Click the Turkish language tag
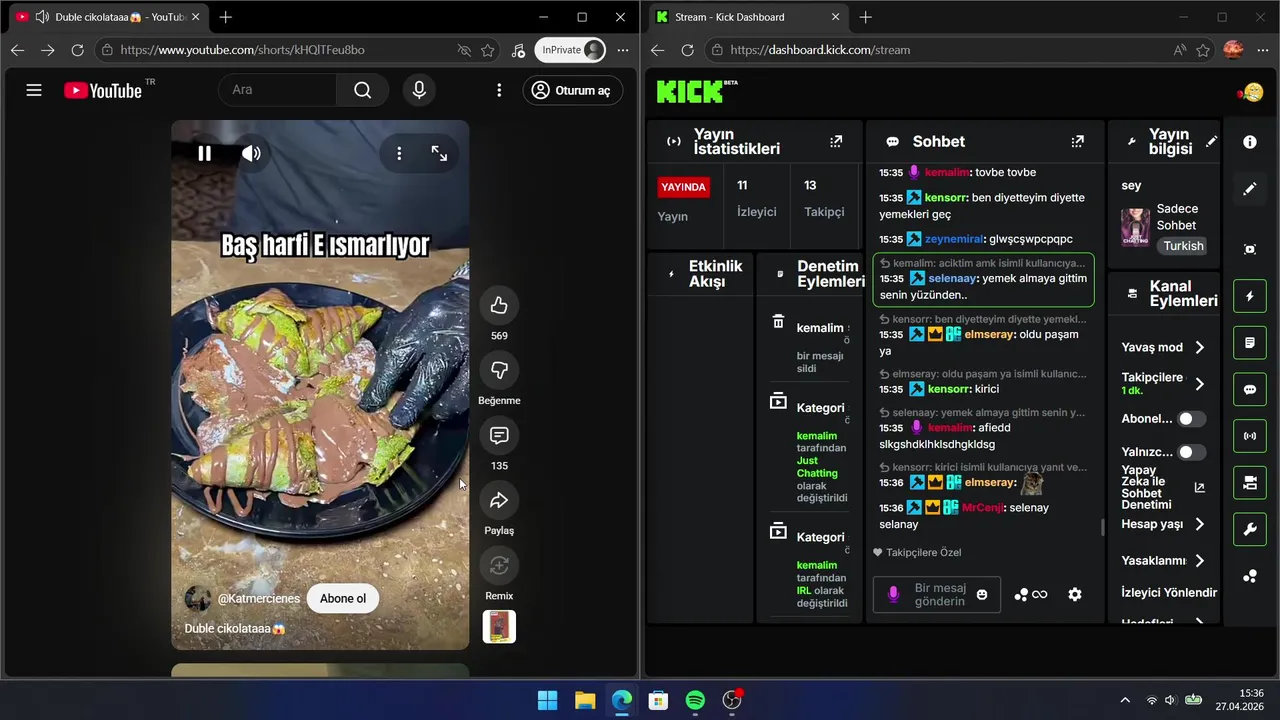 click(x=1183, y=246)
